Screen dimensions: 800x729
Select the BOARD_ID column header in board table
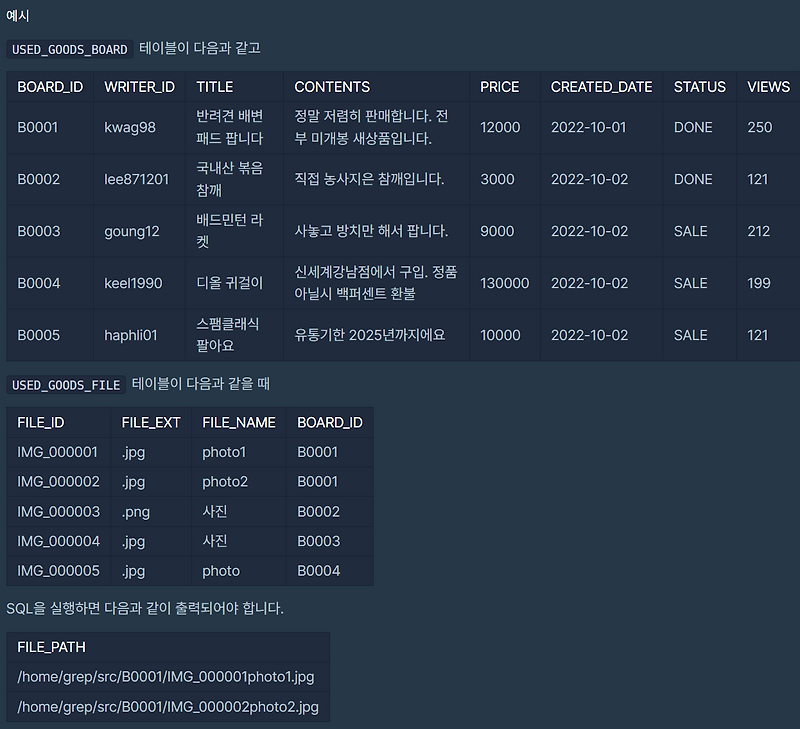click(x=50, y=87)
